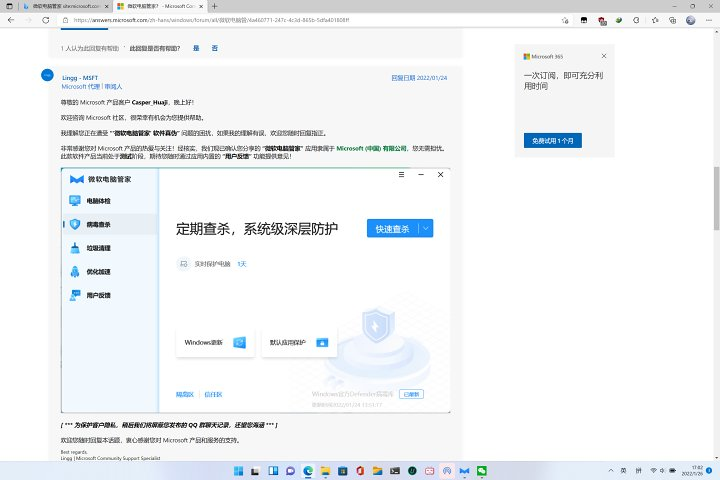The image size is (720, 480).
Task: Close the first Bing search tab
Action: 107,6
